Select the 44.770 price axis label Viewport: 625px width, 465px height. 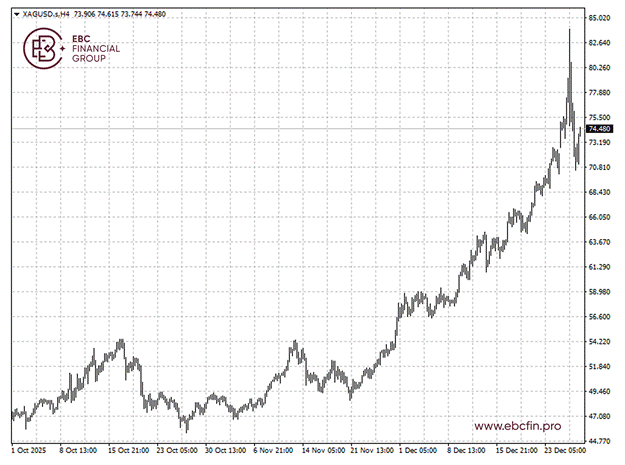599,441
